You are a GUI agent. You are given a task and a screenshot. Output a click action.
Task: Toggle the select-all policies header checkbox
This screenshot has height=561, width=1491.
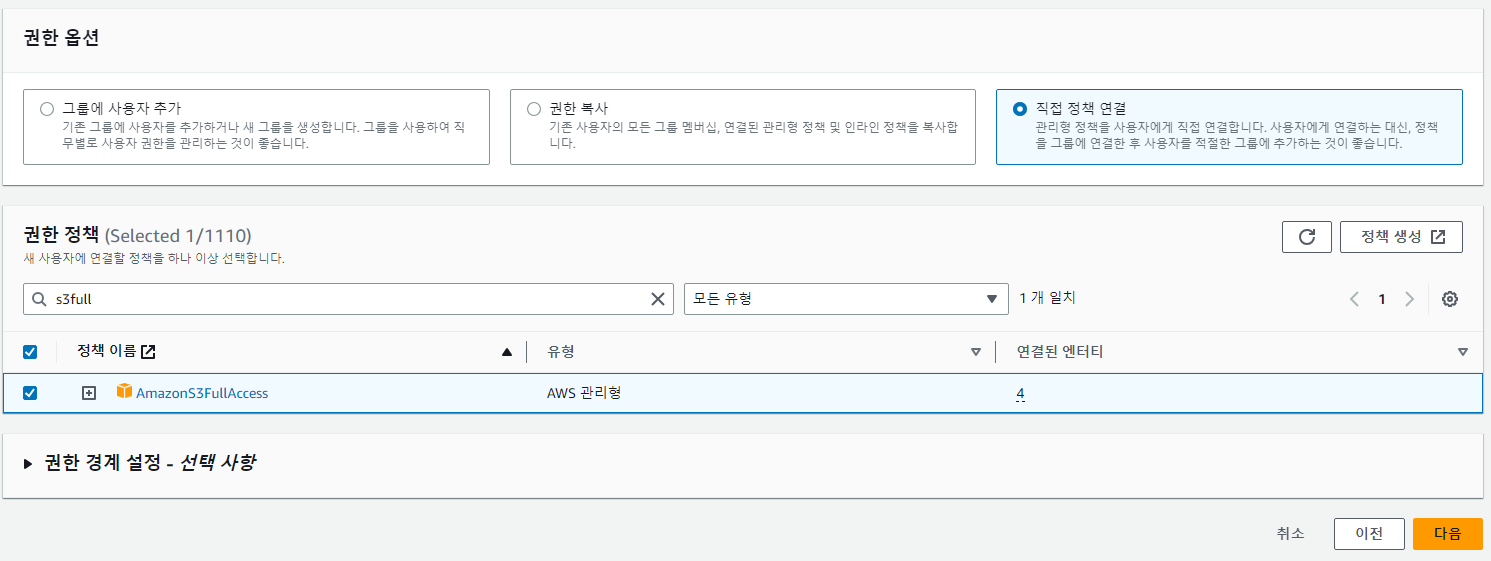pyautogui.click(x=30, y=352)
